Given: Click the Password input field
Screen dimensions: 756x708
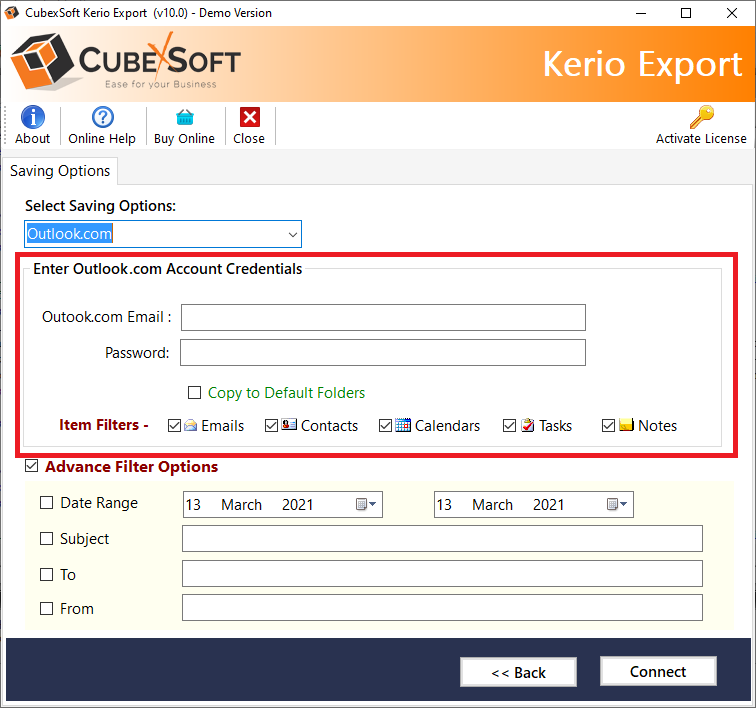Looking at the screenshot, I should point(383,353).
